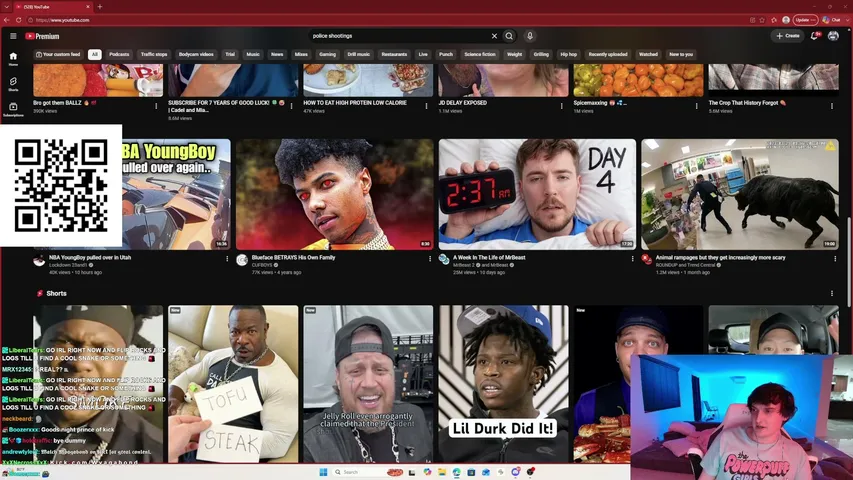The height and width of the screenshot is (480, 853).
Task: Open Shorts from the left sidebar
Action: (x=13, y=84)
